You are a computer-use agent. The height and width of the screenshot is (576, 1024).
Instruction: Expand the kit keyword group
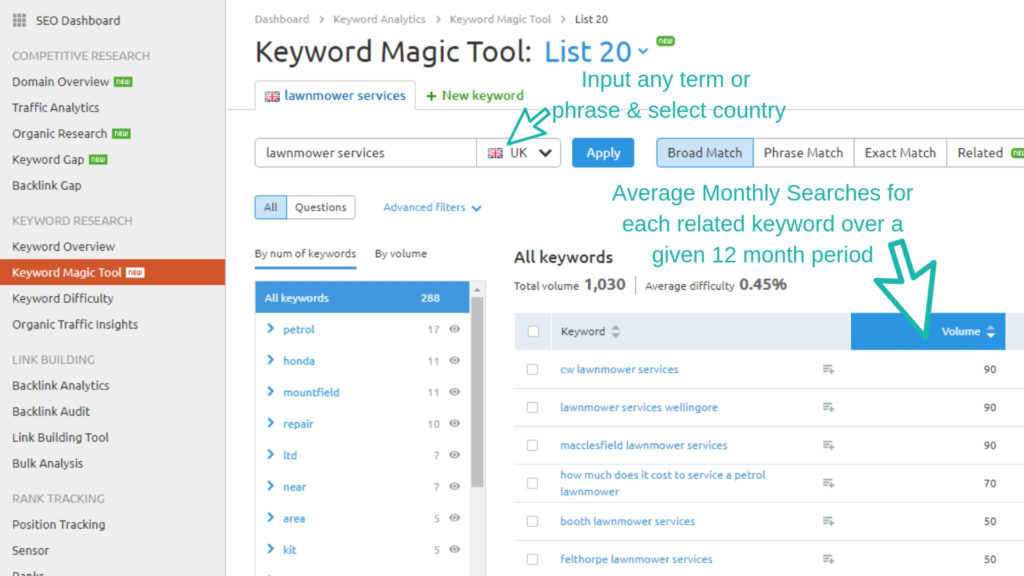270,549
